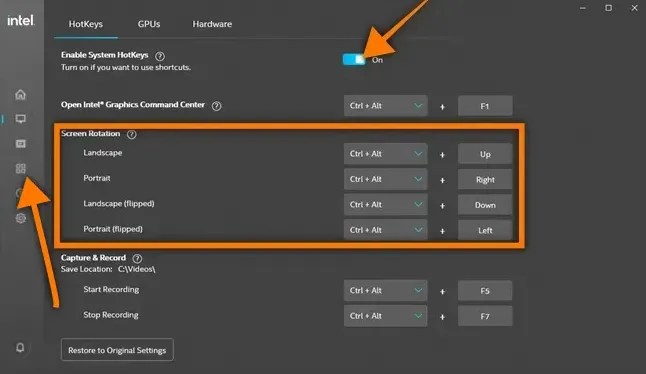Click the Down key field for Landscape (flipped)
This screenshot has height=374, width=646.
[x=485, y=205]
